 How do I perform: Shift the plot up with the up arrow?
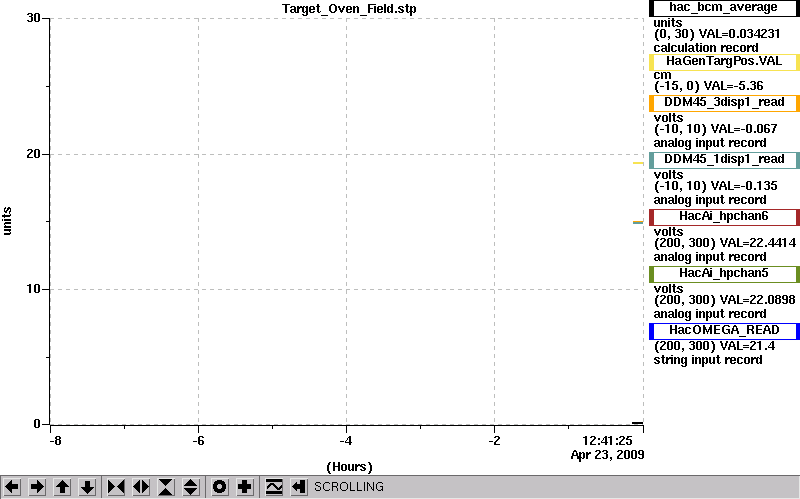tap(62, 487)
